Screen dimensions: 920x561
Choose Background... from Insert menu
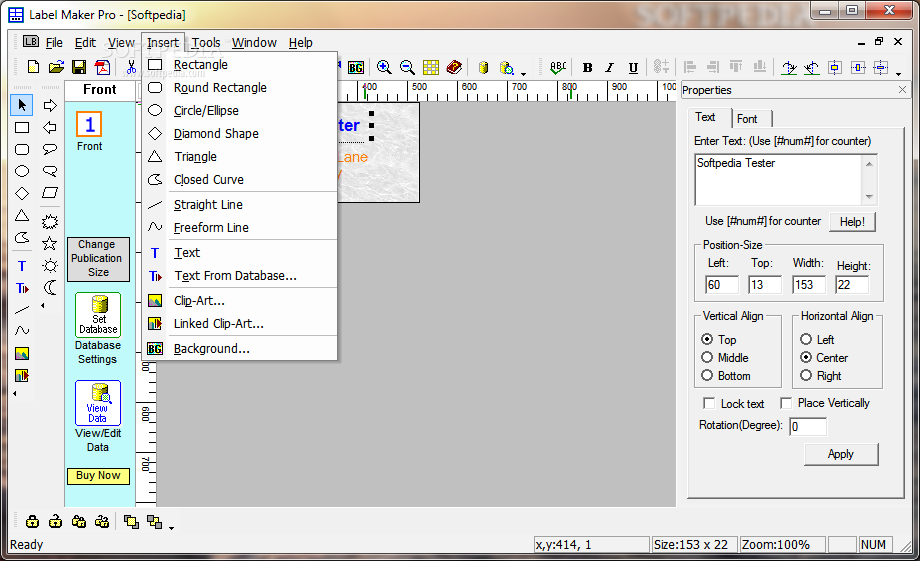click(x=240, y=349)
